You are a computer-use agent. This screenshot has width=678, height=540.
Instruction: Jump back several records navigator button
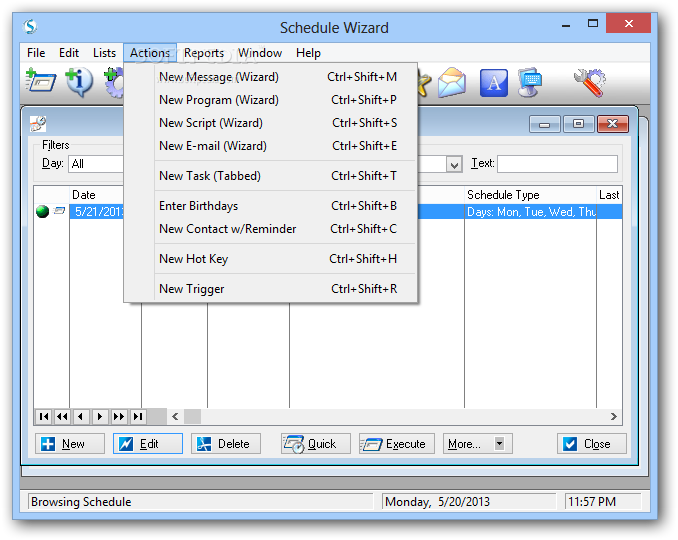[x=62, y=416]
